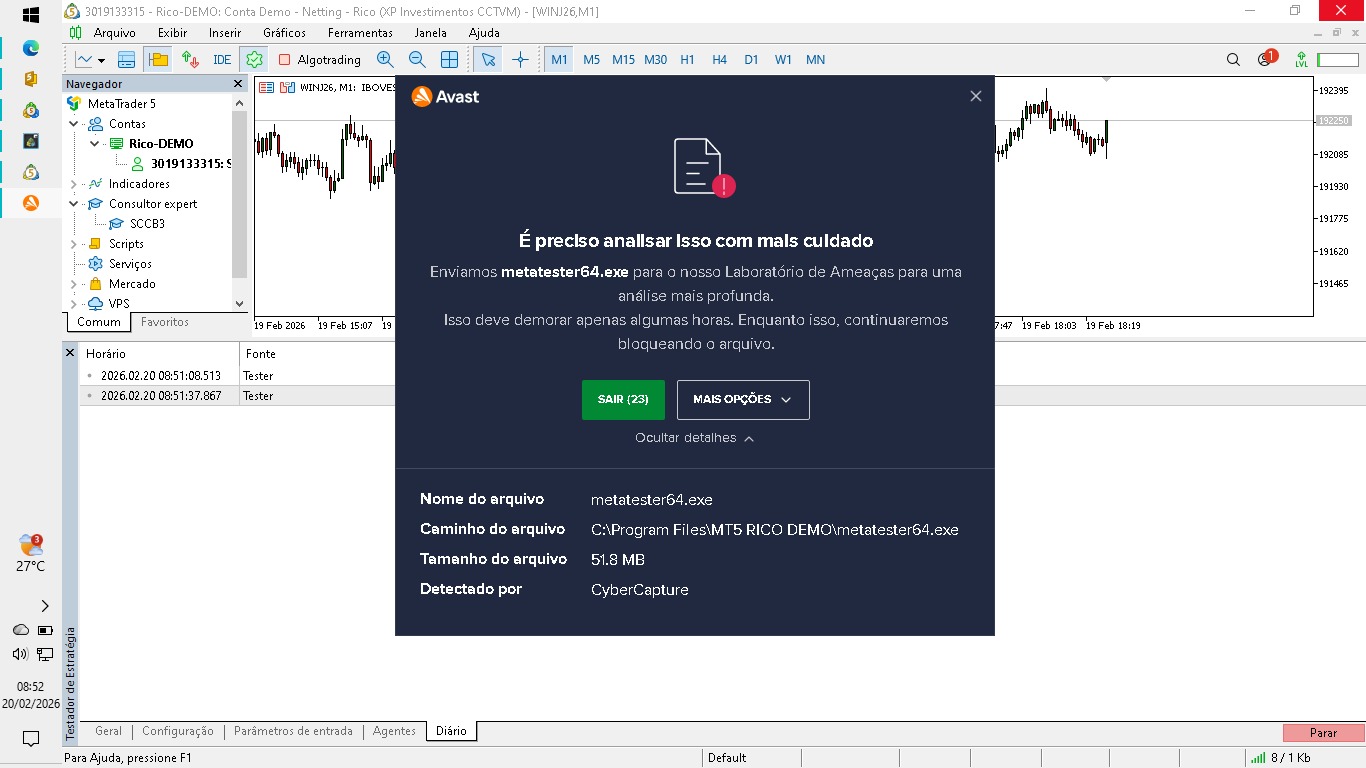This screenshot has height=768, width=1366.
Task: Toggle the Algotrading button
Action: [320, 59]
